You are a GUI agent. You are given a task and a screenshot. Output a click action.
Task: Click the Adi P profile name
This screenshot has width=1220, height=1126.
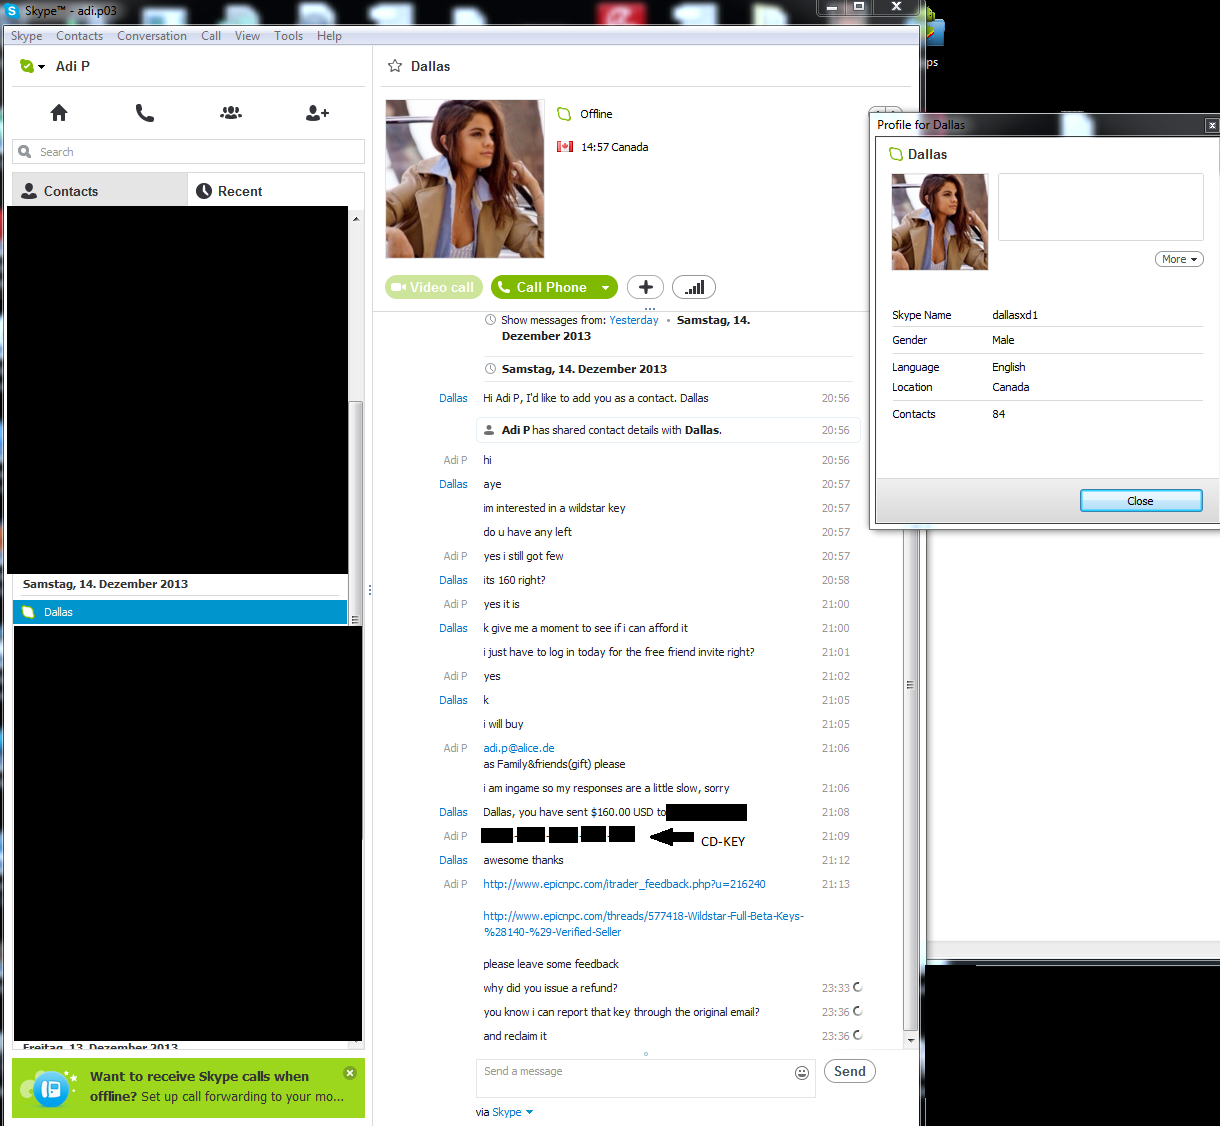pos(73,66)
